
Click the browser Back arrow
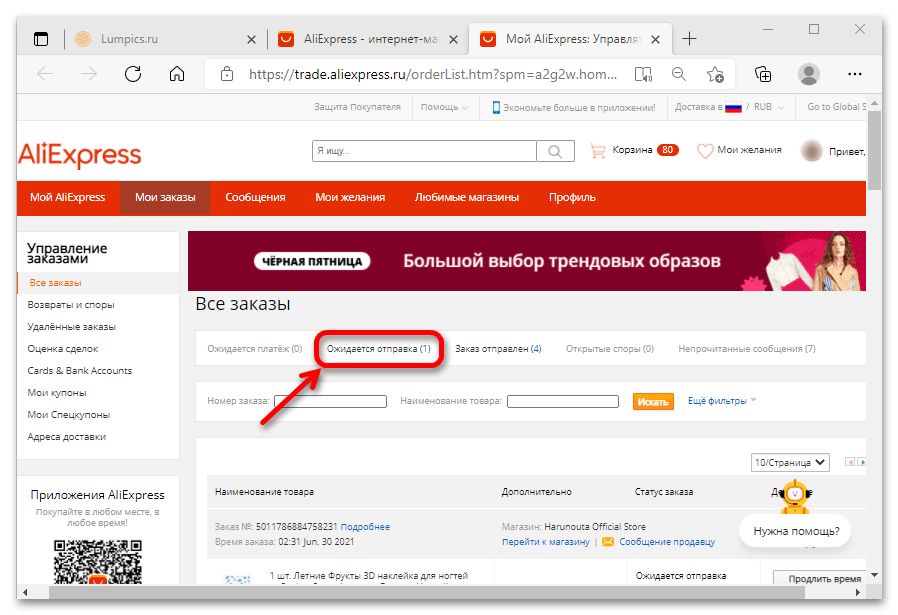[45, 74]
